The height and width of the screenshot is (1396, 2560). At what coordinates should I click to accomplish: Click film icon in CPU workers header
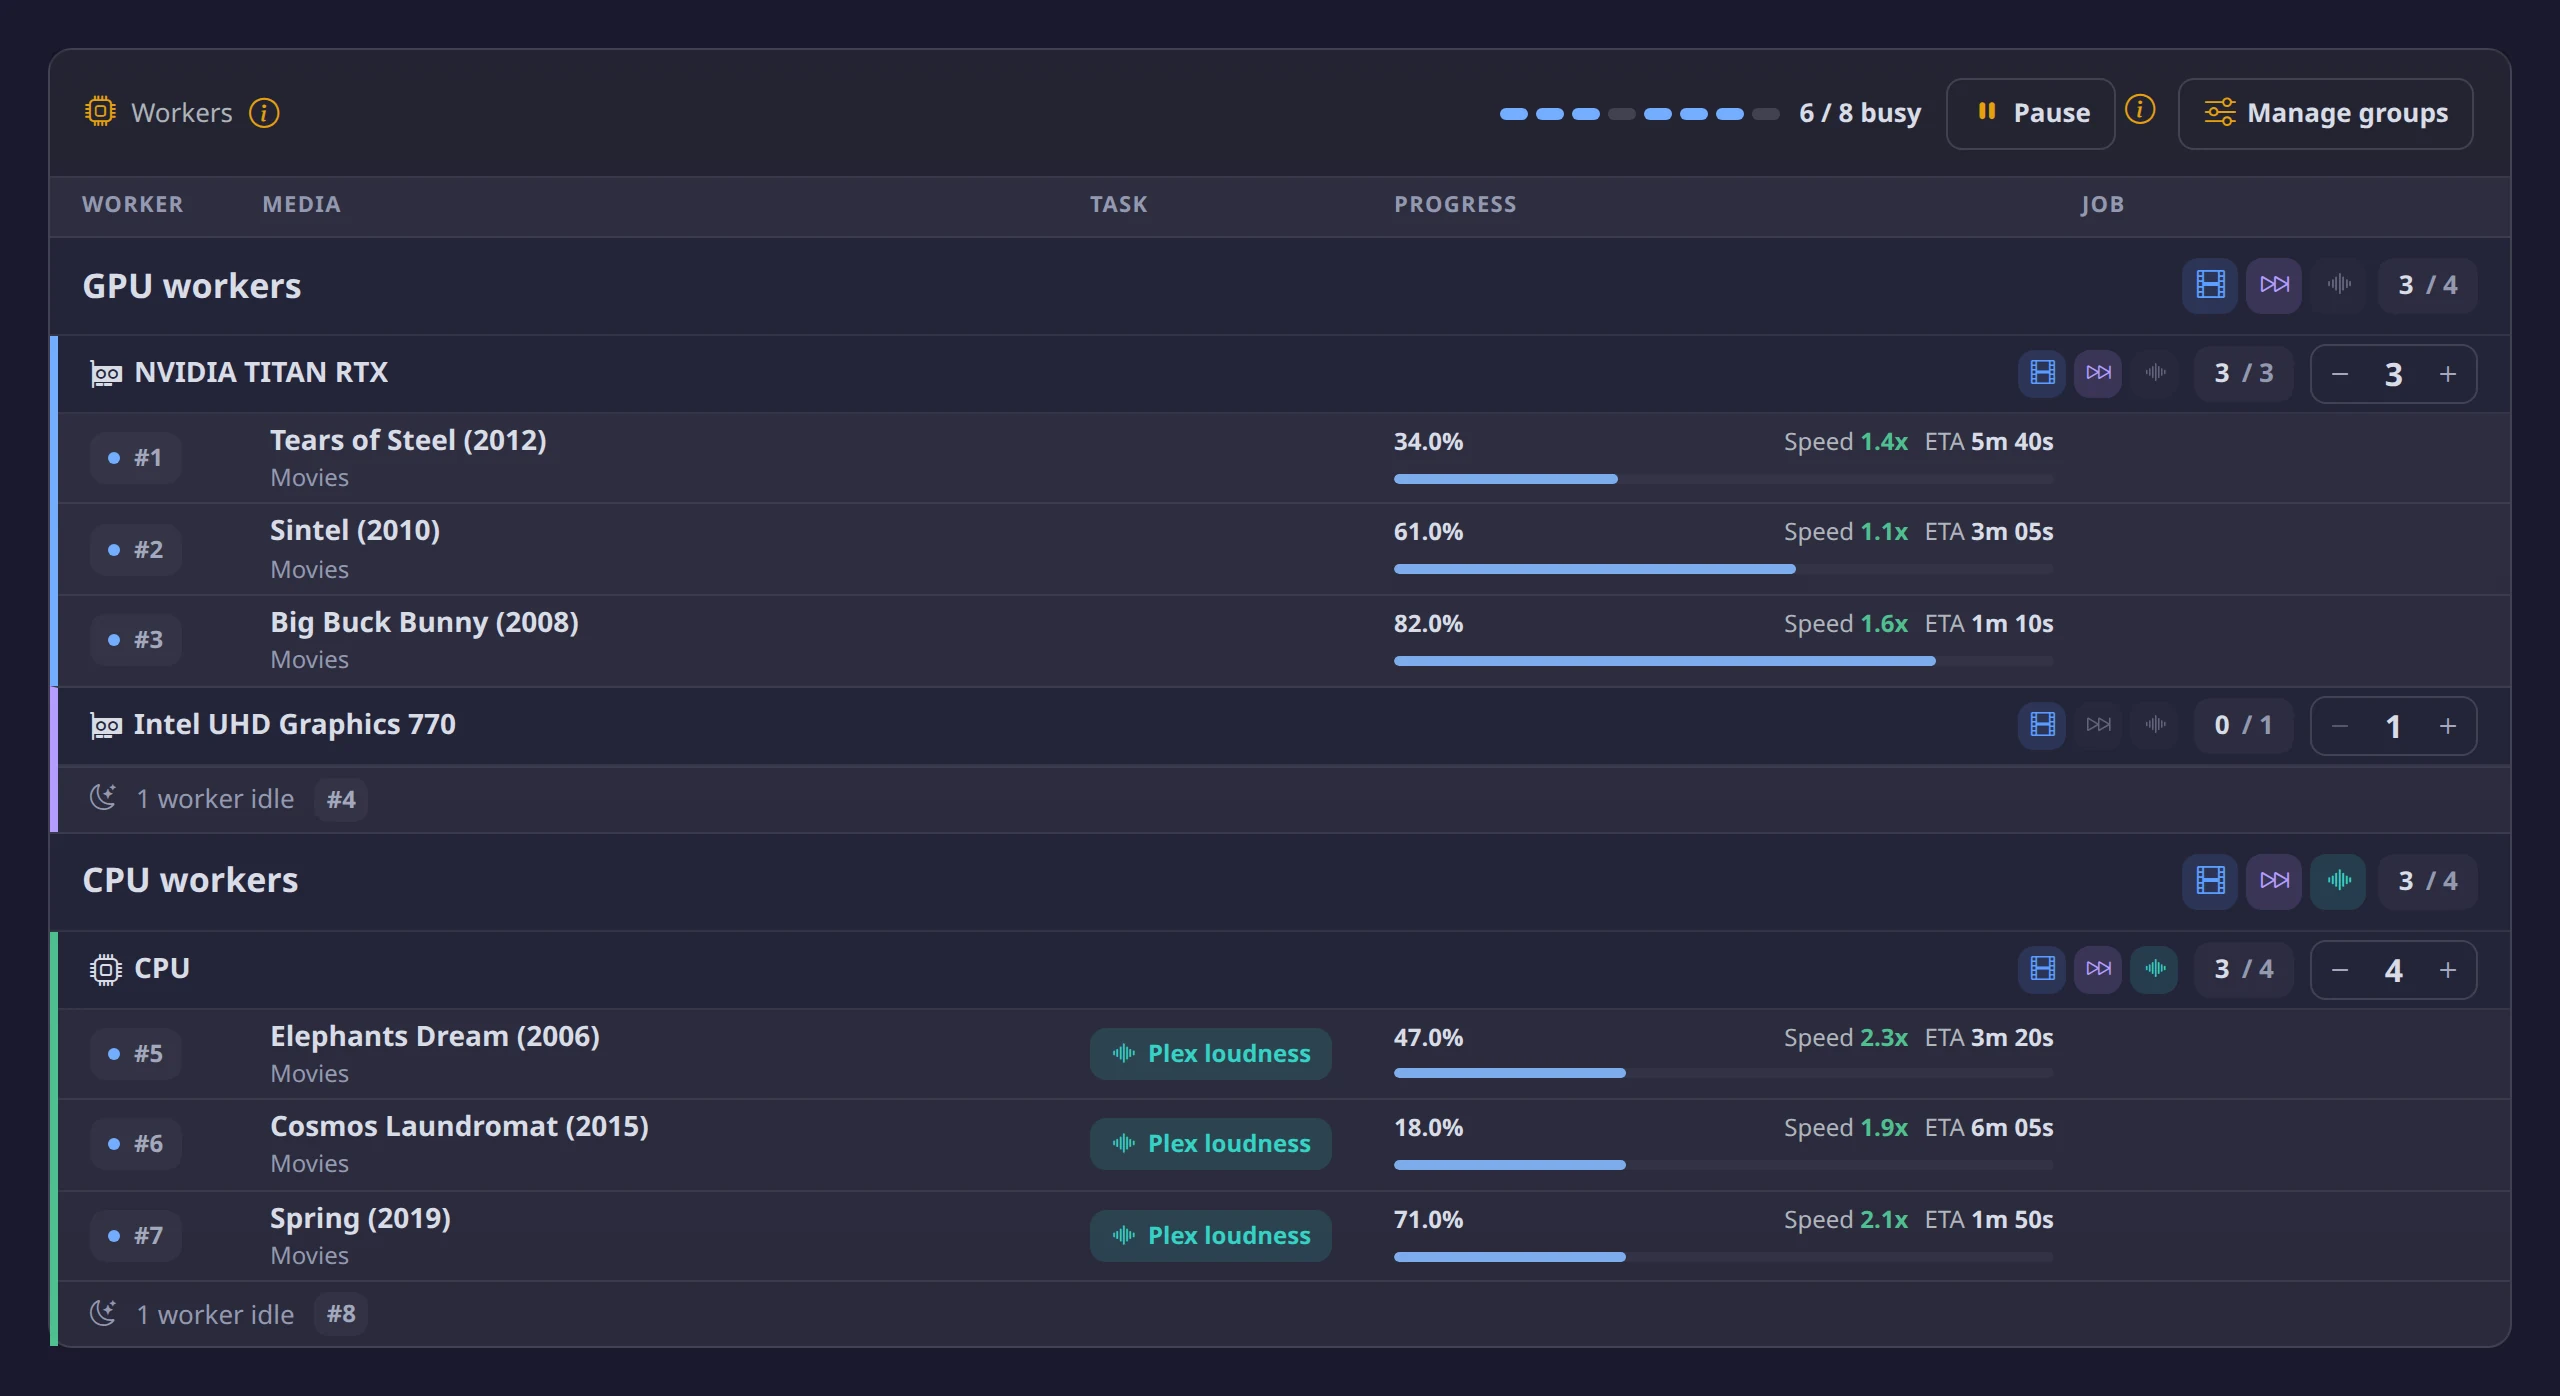pyautogui.click(x=2210, y=881)
